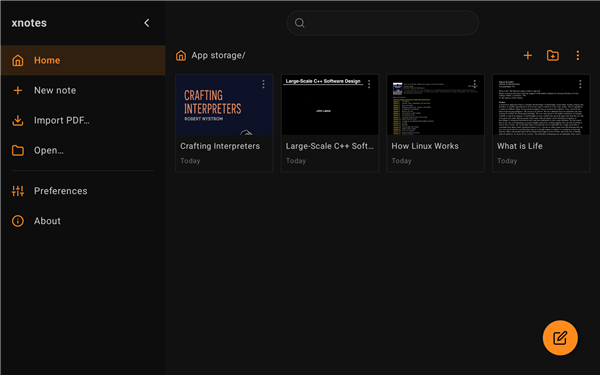Tap the orange floating new-note button
The image size is (600, 375).
point(560,338)
